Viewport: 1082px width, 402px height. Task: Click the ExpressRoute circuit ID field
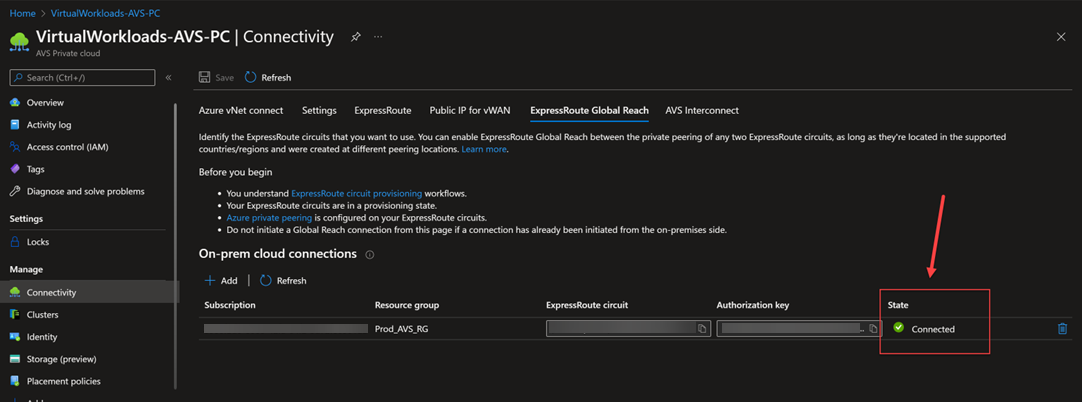click(627, 329)
